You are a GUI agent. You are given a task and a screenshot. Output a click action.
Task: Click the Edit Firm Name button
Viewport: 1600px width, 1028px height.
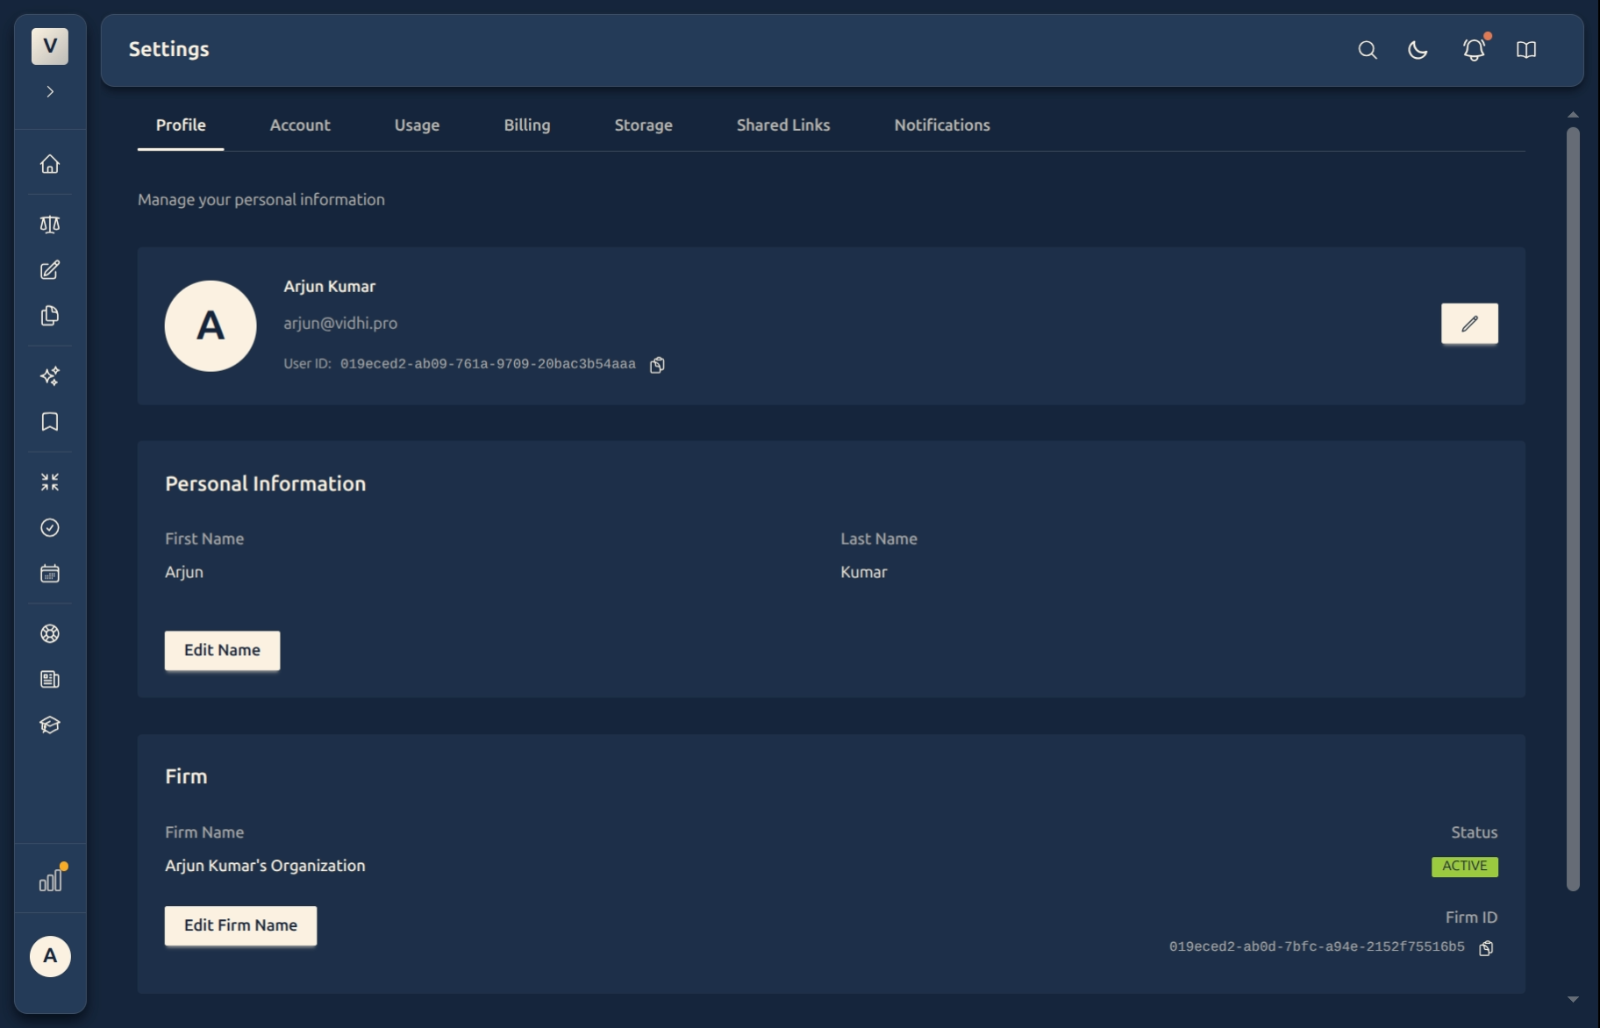tap(241, 926)
